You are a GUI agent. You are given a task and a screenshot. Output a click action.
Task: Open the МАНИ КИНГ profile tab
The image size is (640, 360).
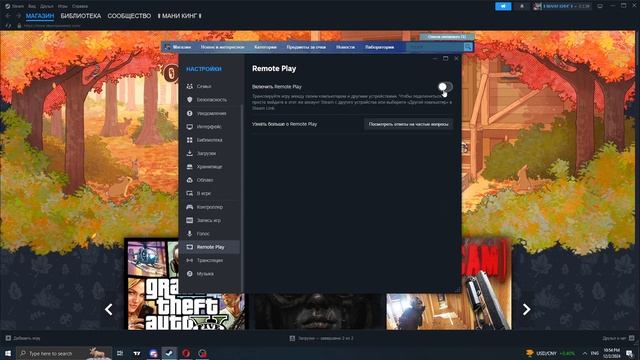180,16
